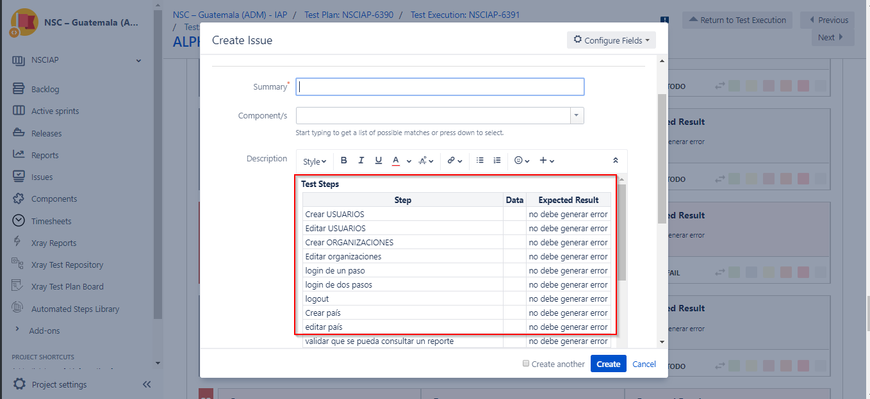
Task: Click the Releases ship icon
Action: pyautogui.click(x=18, y=133)
